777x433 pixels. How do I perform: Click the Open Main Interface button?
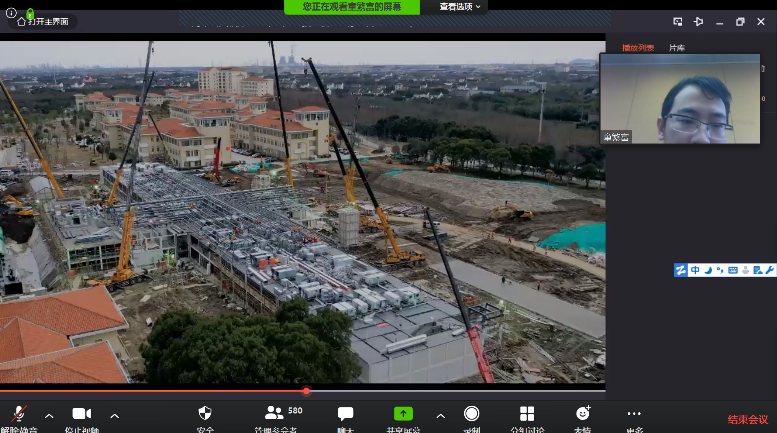(43, 22)
